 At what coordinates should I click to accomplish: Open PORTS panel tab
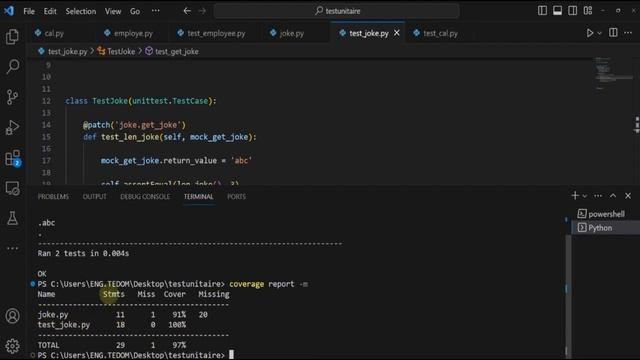pos(236,197)
